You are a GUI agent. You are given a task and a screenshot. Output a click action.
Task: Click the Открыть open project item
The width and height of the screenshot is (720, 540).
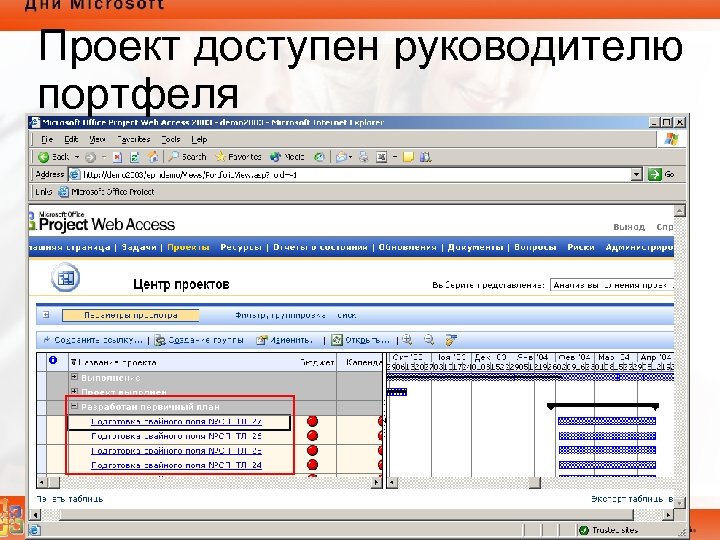point(360,340)
